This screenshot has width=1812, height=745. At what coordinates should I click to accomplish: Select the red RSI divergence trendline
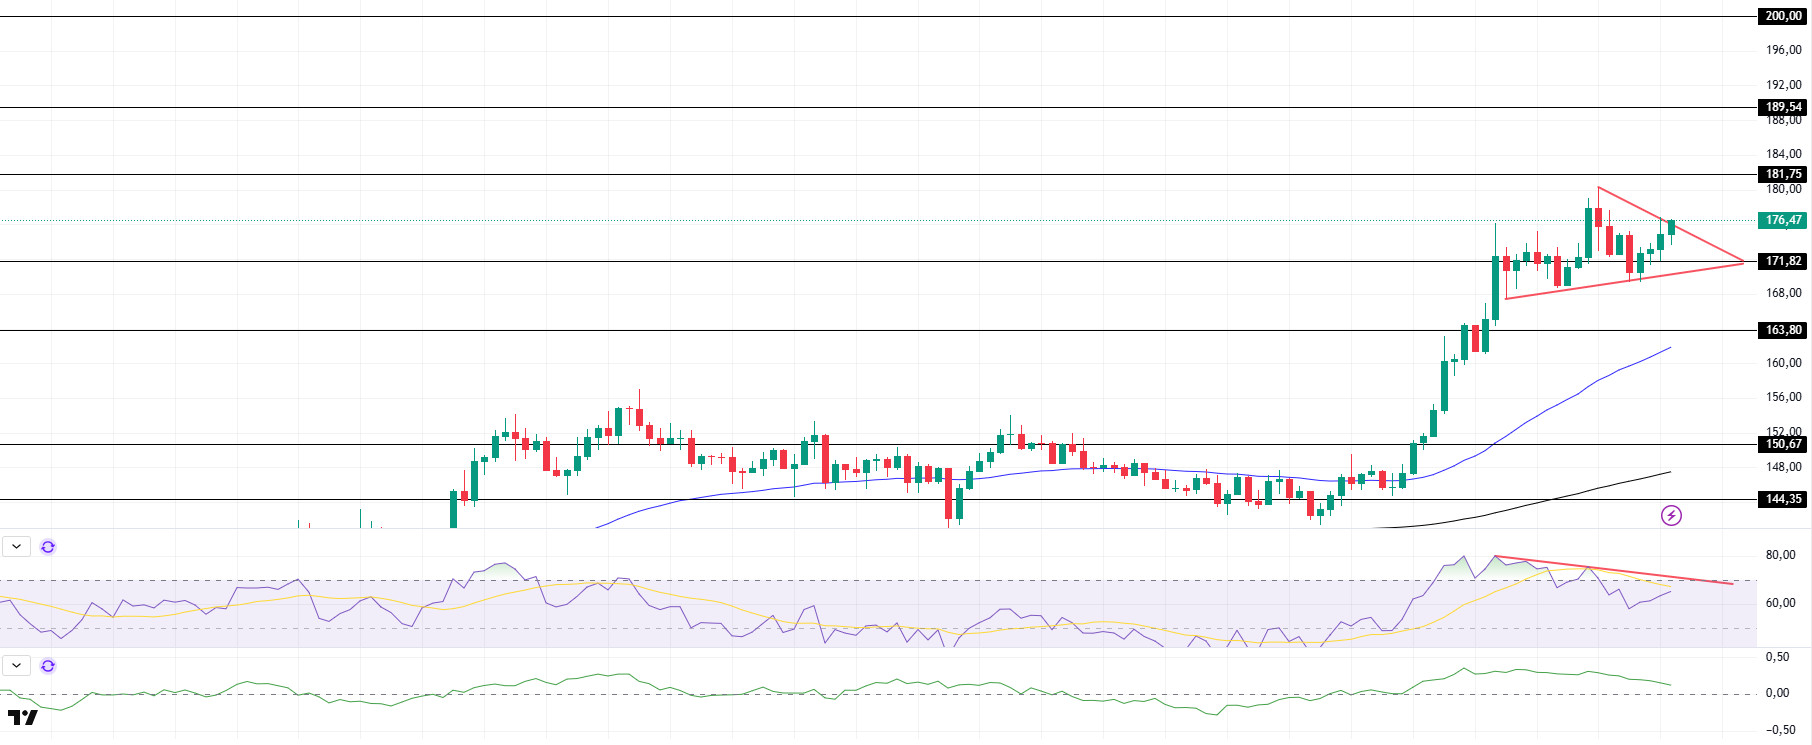click(1613, 570)
